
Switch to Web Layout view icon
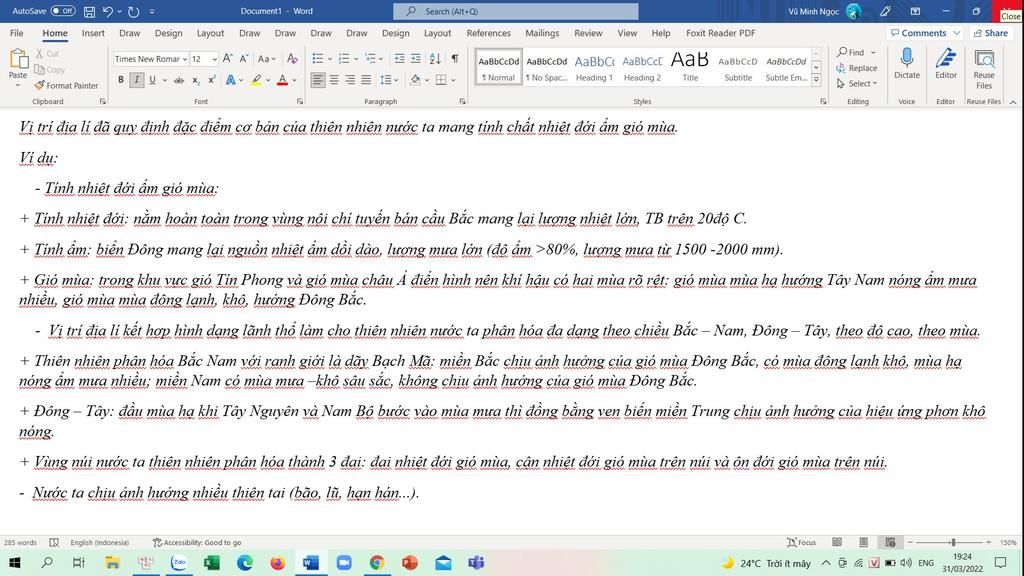[889, 542]
